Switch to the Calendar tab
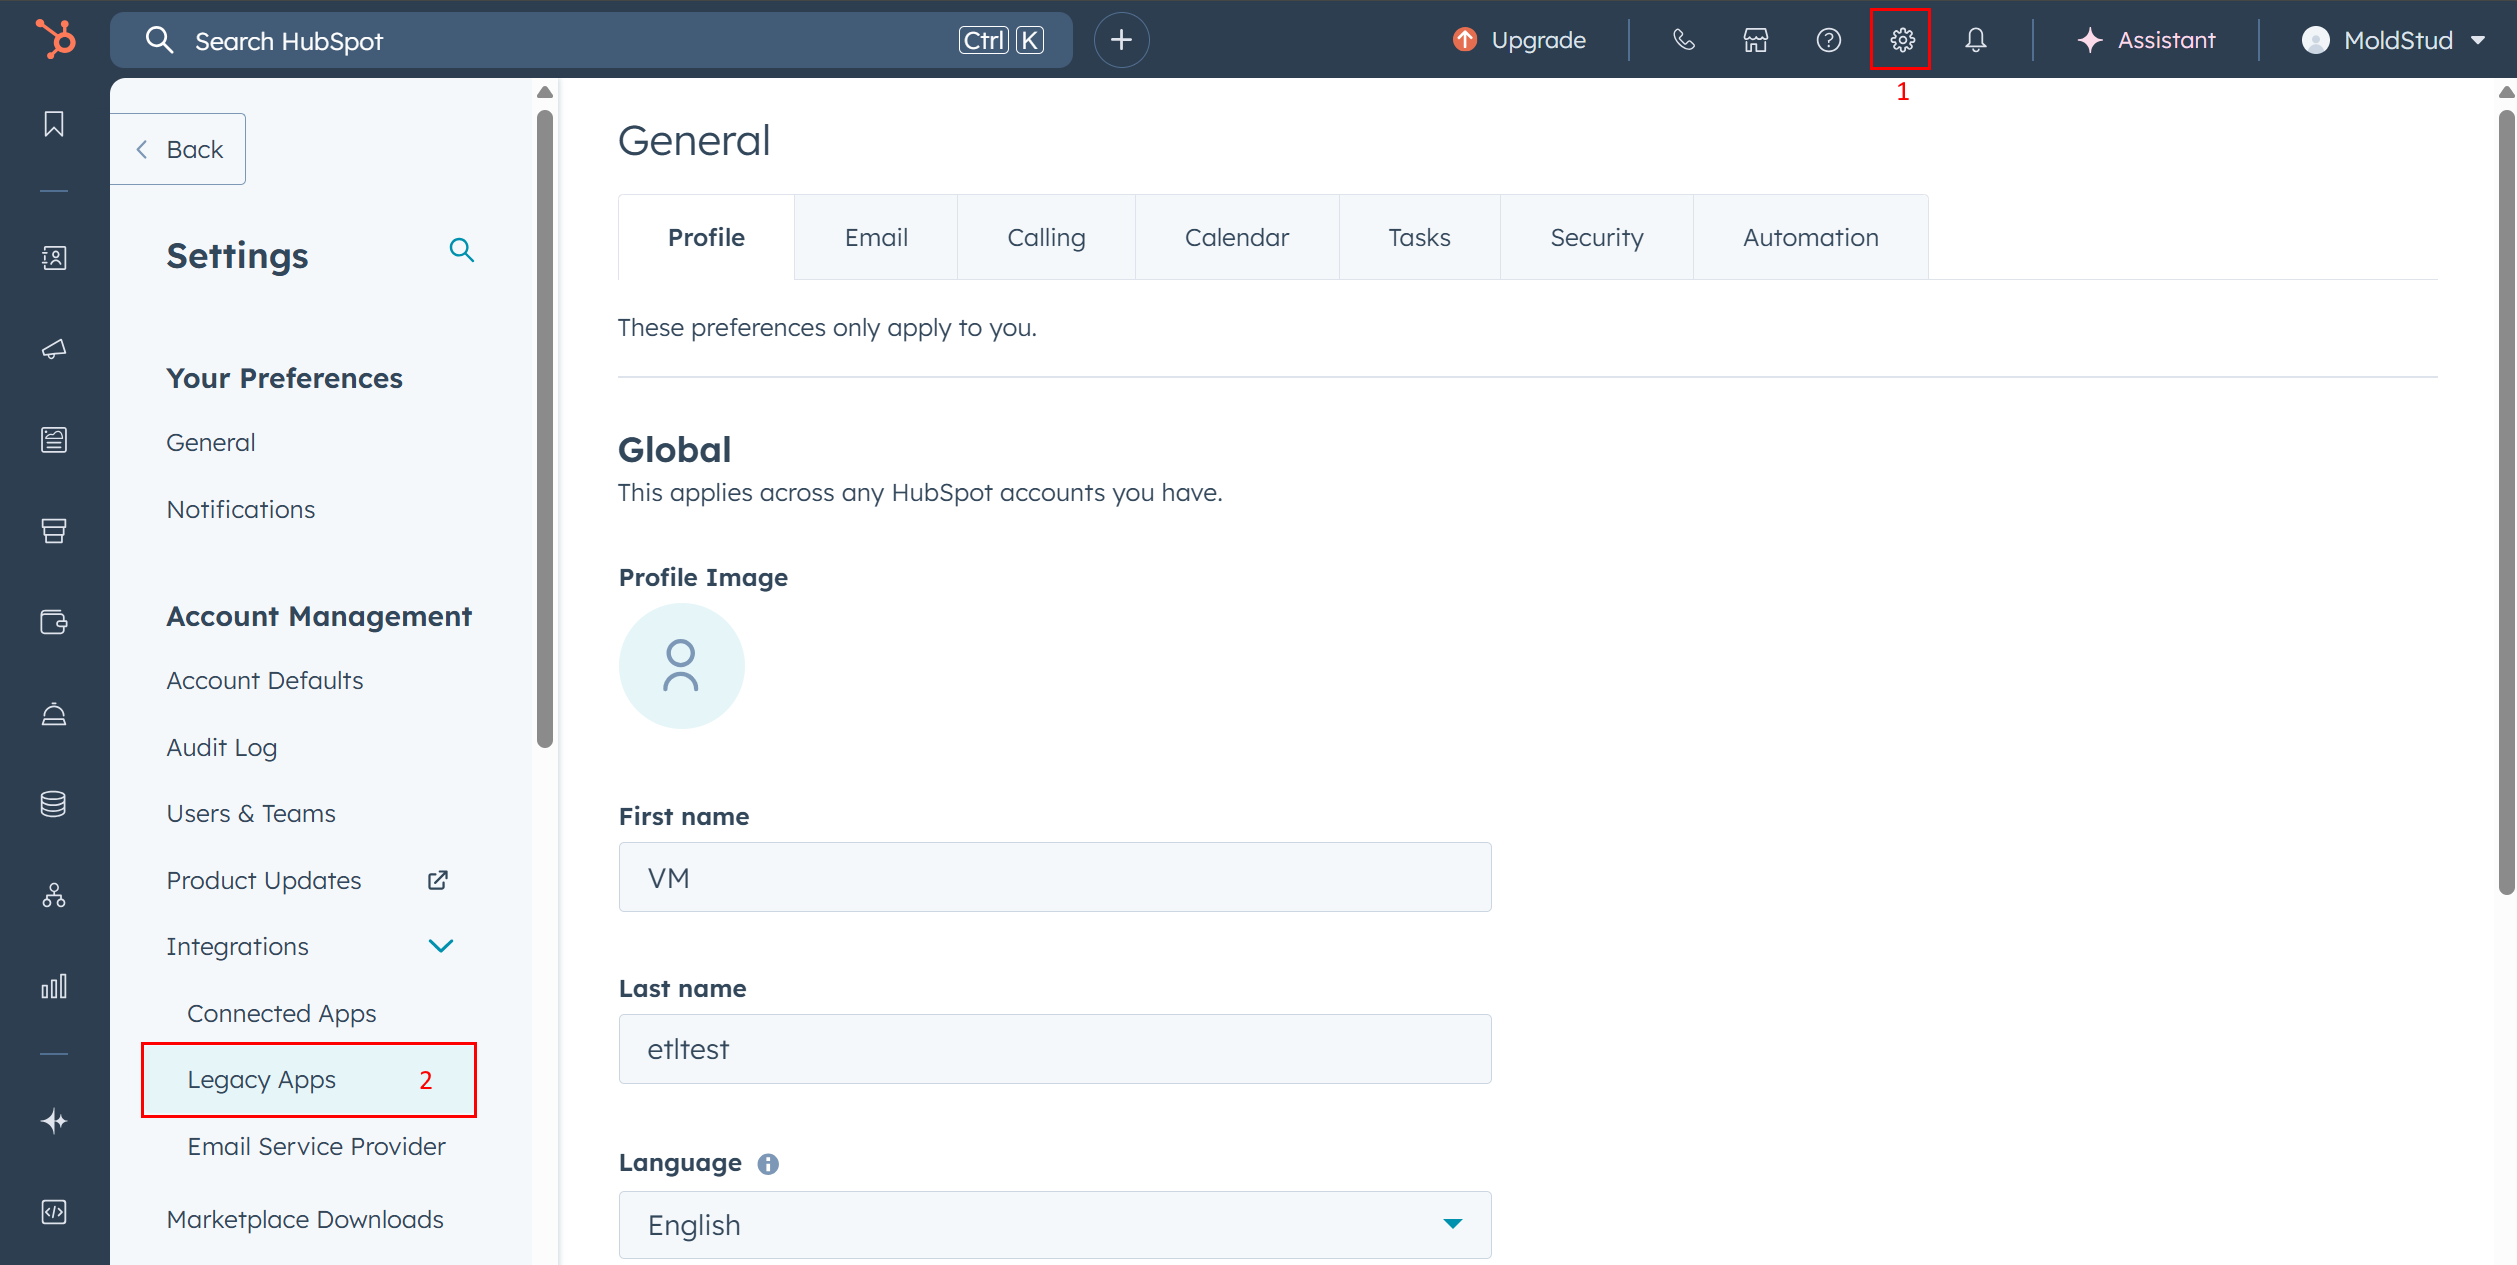Viewport: 2517px width, 1265px height. click(1236, 237)
